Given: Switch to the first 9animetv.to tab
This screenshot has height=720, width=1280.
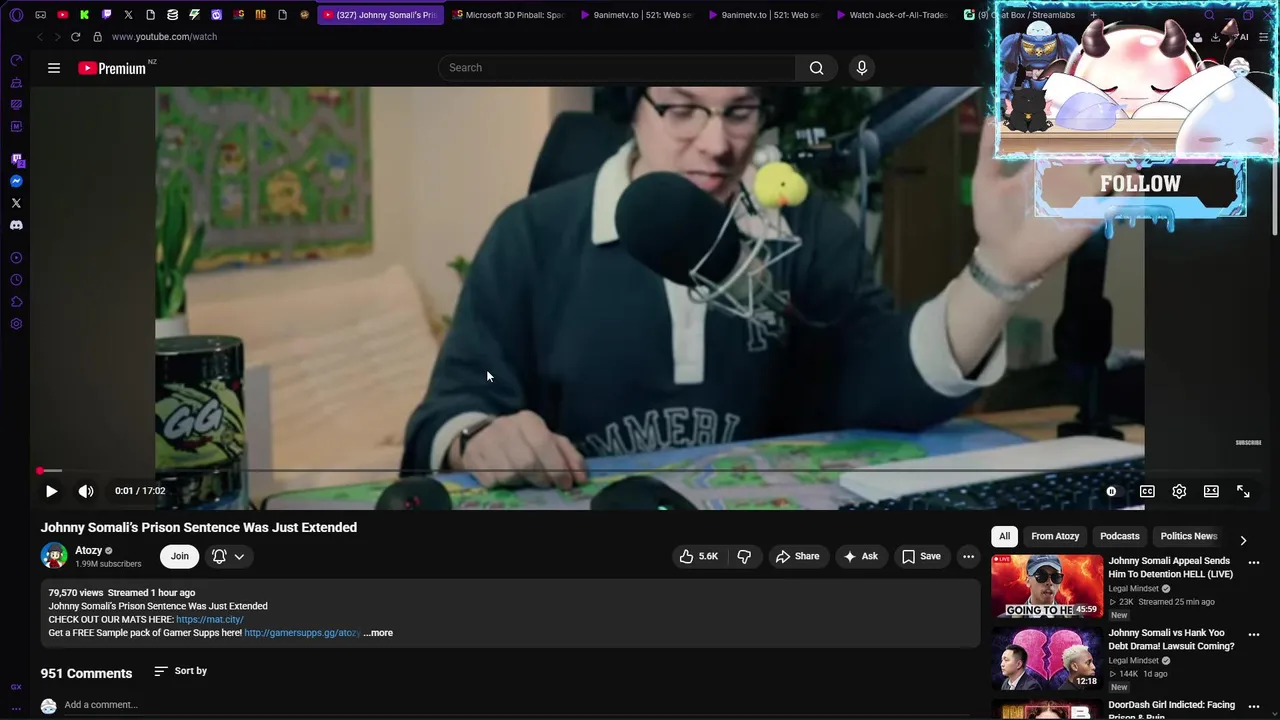Looking at the screenshot, I should (637, 15).
